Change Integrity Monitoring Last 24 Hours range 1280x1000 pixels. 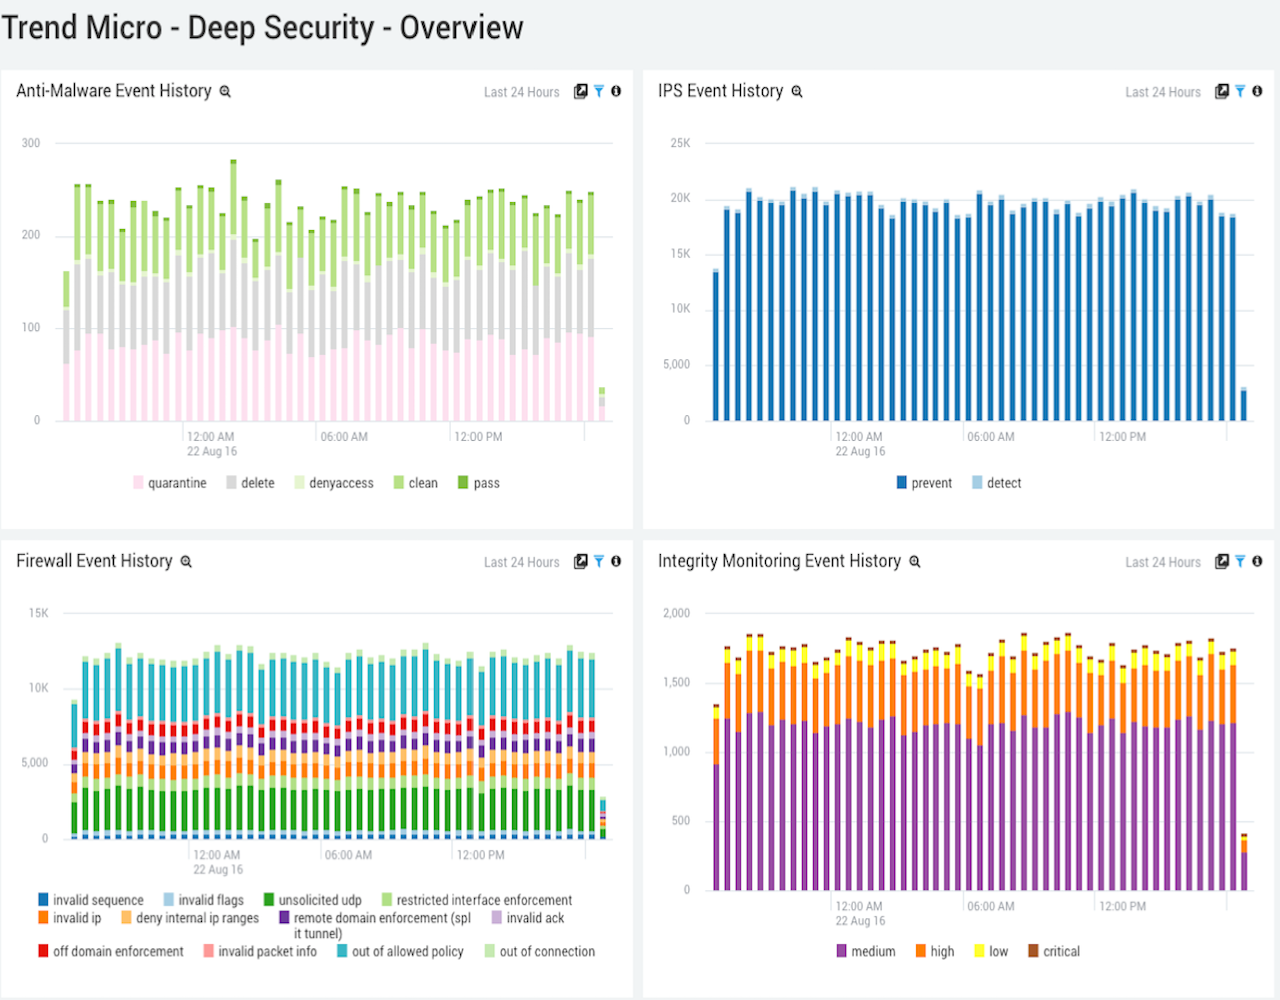1163,562
